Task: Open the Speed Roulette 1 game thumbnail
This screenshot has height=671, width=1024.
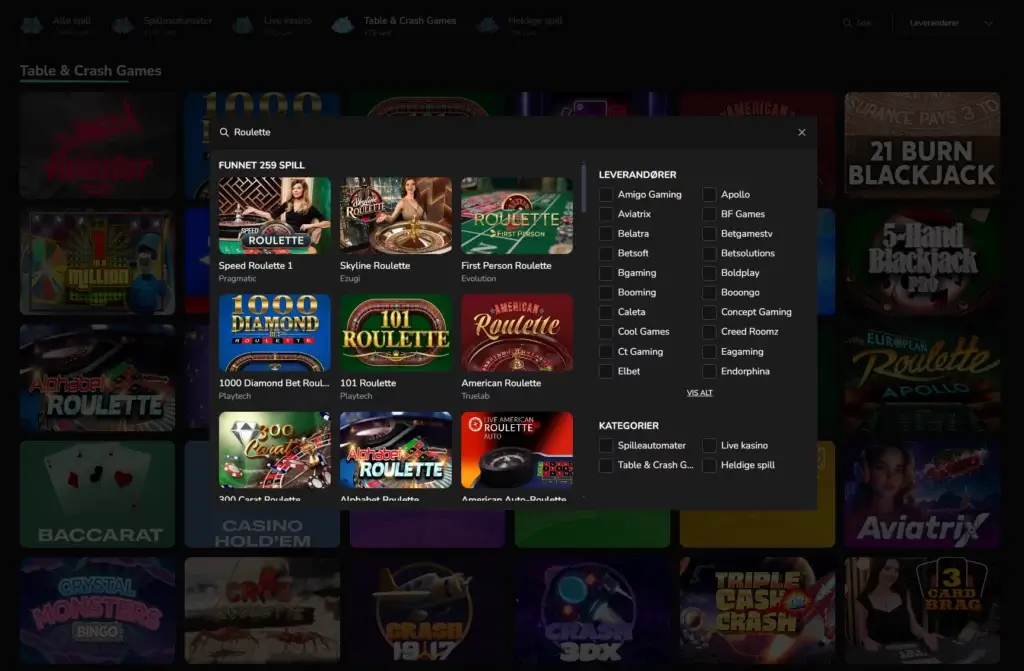Action: point(274,216)
